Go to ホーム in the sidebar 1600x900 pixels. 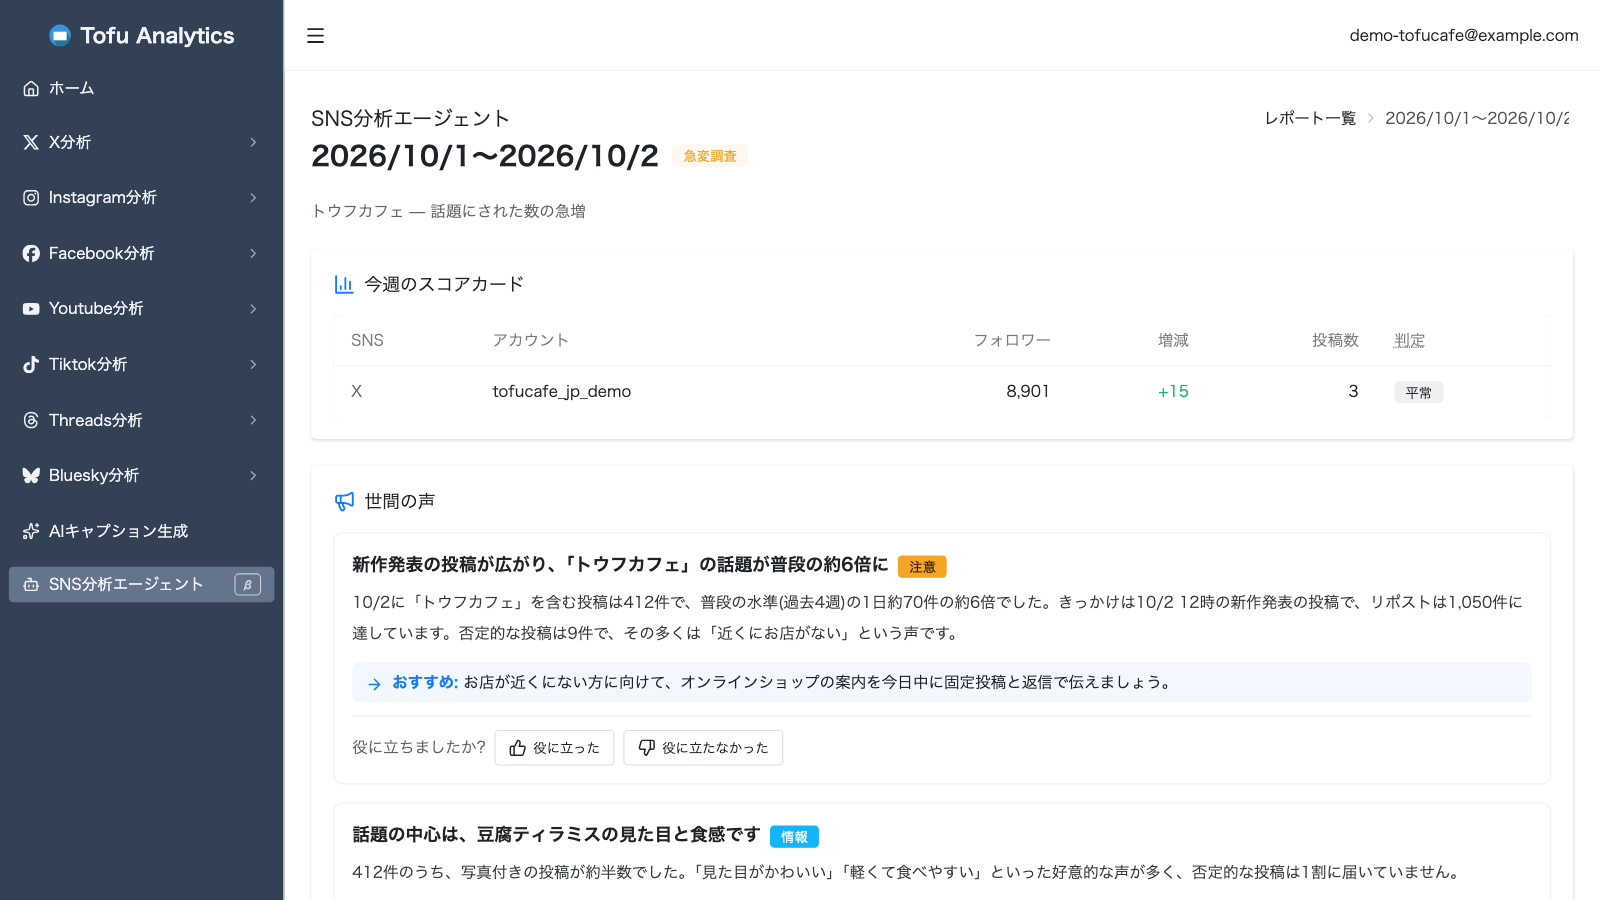(142, 88)
